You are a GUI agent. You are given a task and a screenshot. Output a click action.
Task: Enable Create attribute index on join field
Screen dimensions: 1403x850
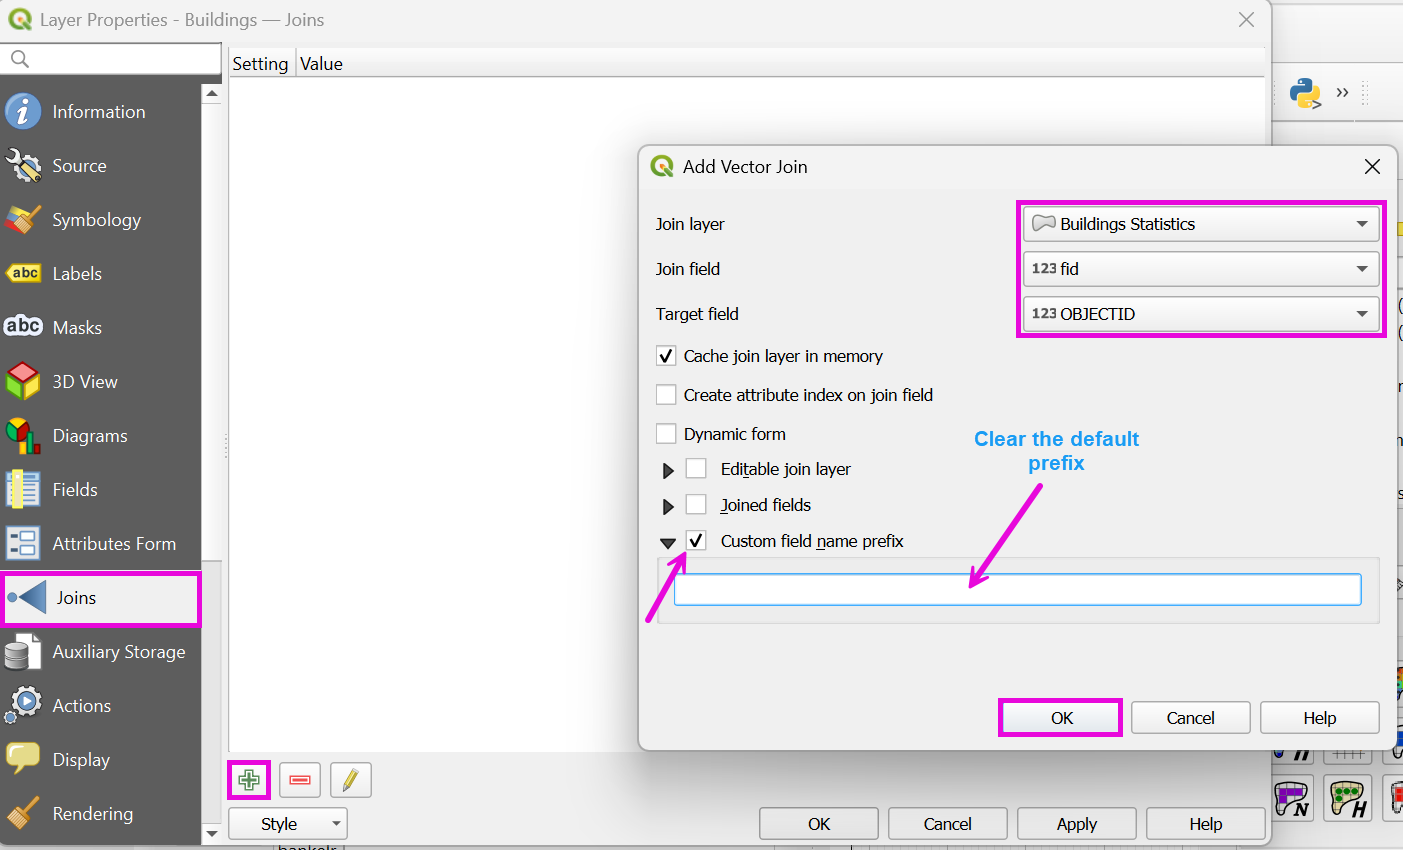pyautogui.click(x=666, y=395)
